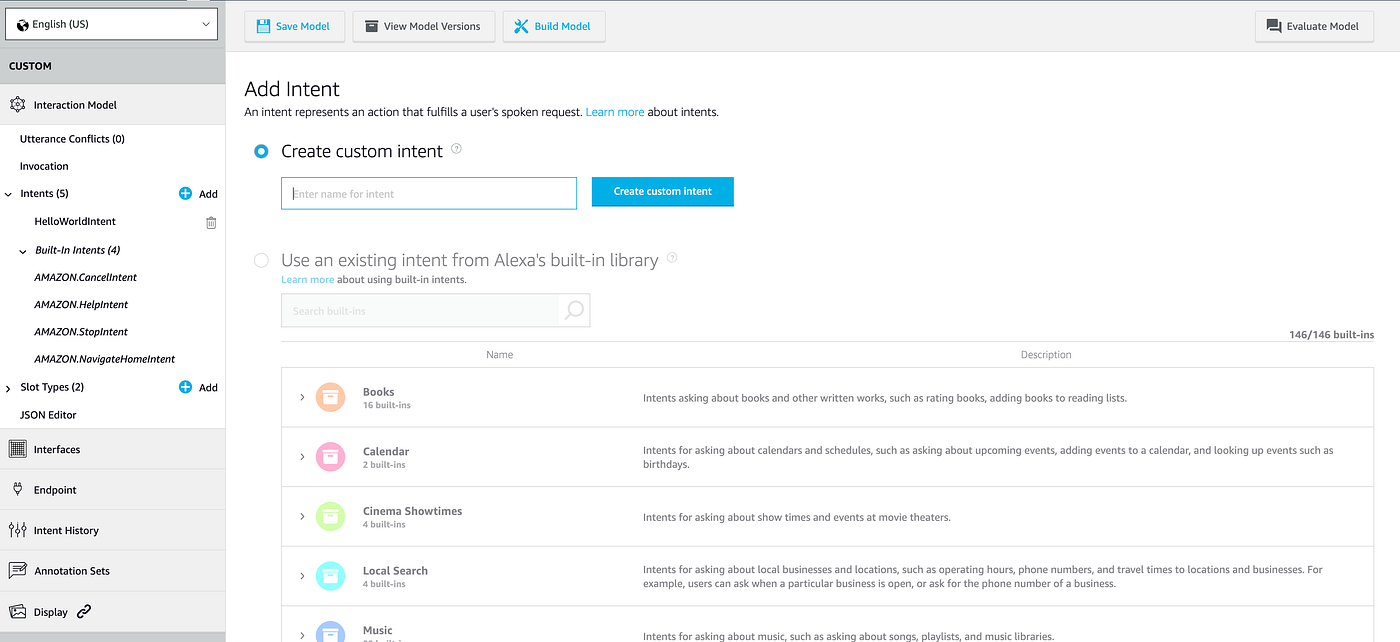Click help icon beside built-in library option
This screenshot has height=642, width=1400.
(x=672, y=257)
